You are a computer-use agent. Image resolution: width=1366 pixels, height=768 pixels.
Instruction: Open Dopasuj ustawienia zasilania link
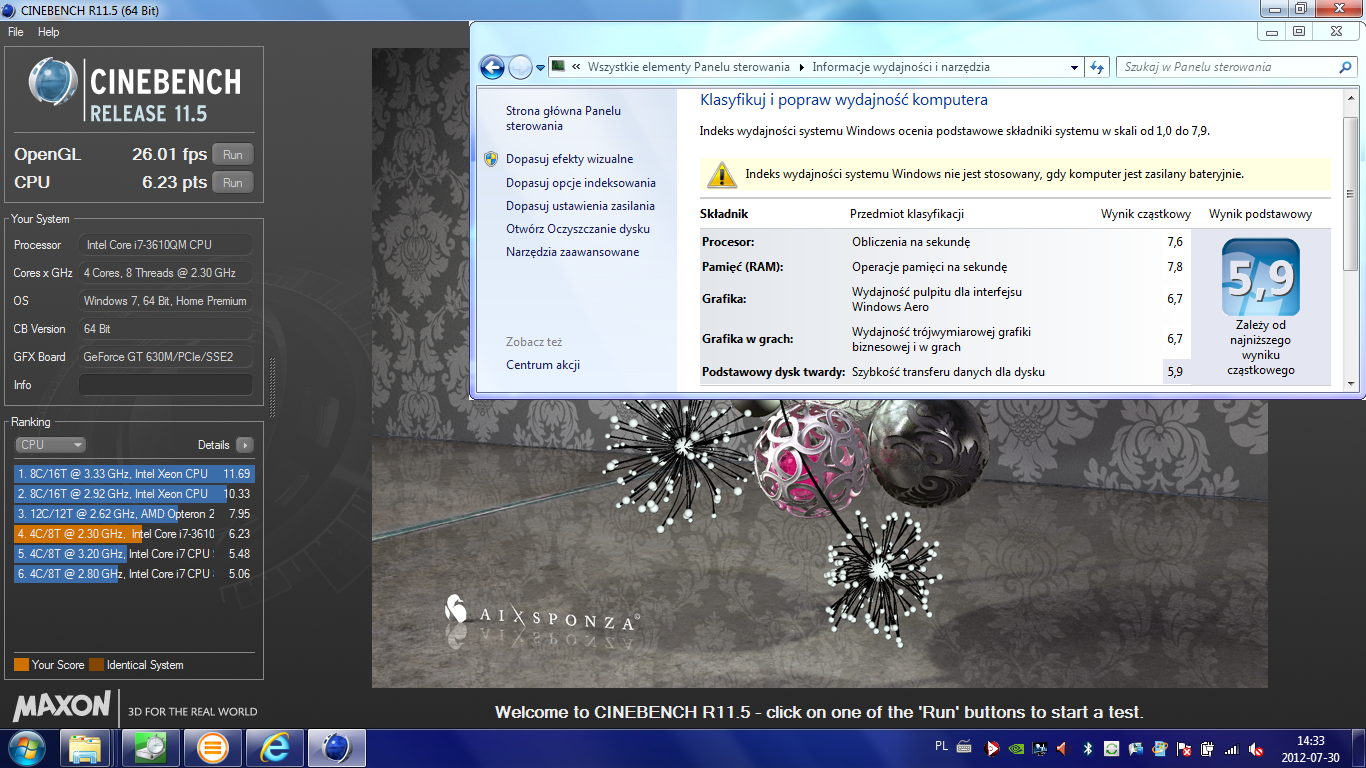580,206
